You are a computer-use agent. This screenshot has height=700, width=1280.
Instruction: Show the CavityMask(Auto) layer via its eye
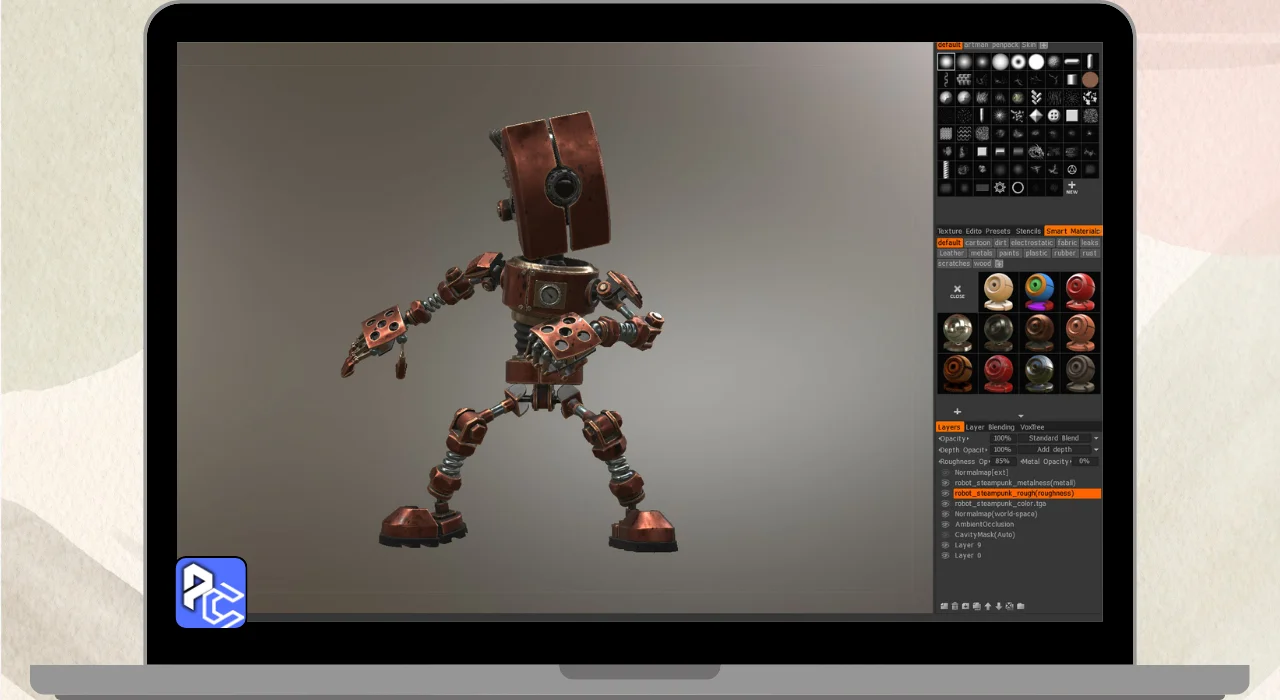(x=946, y=535)
